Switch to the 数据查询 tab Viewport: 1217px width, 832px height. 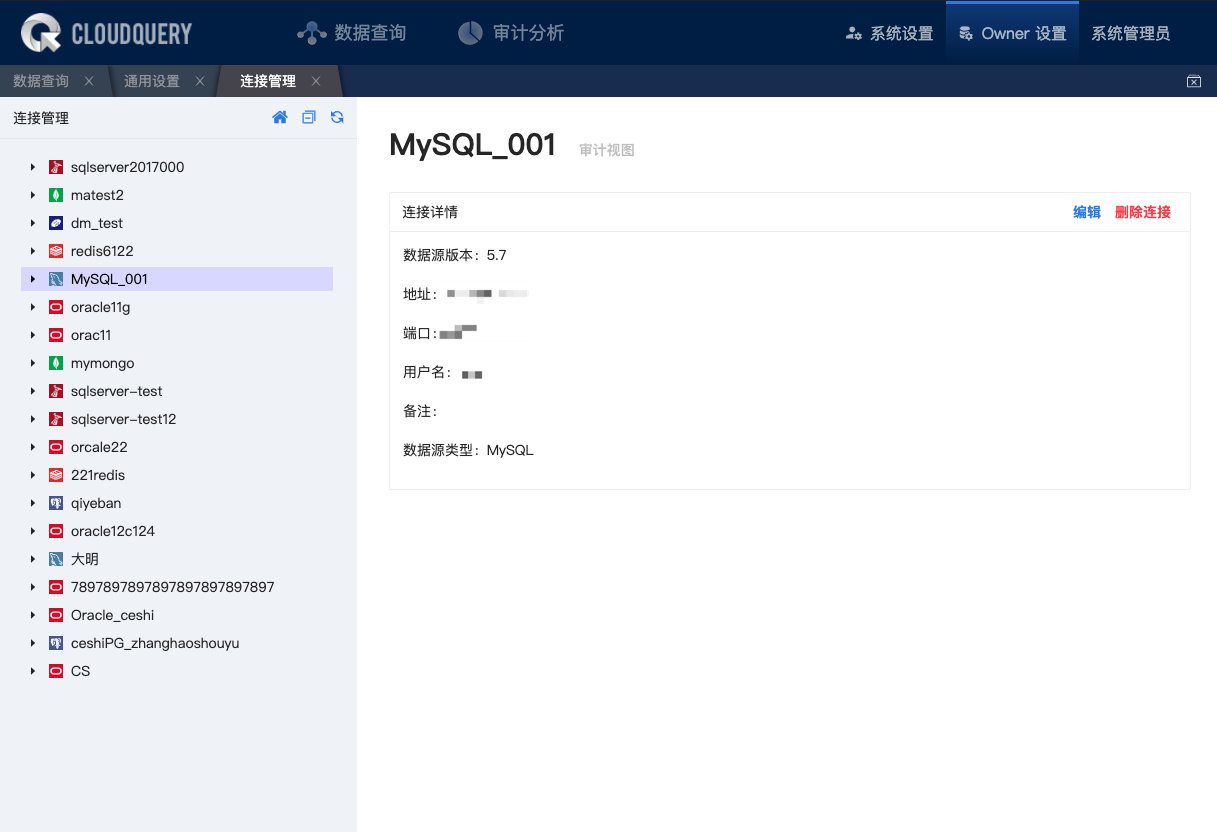41,81
